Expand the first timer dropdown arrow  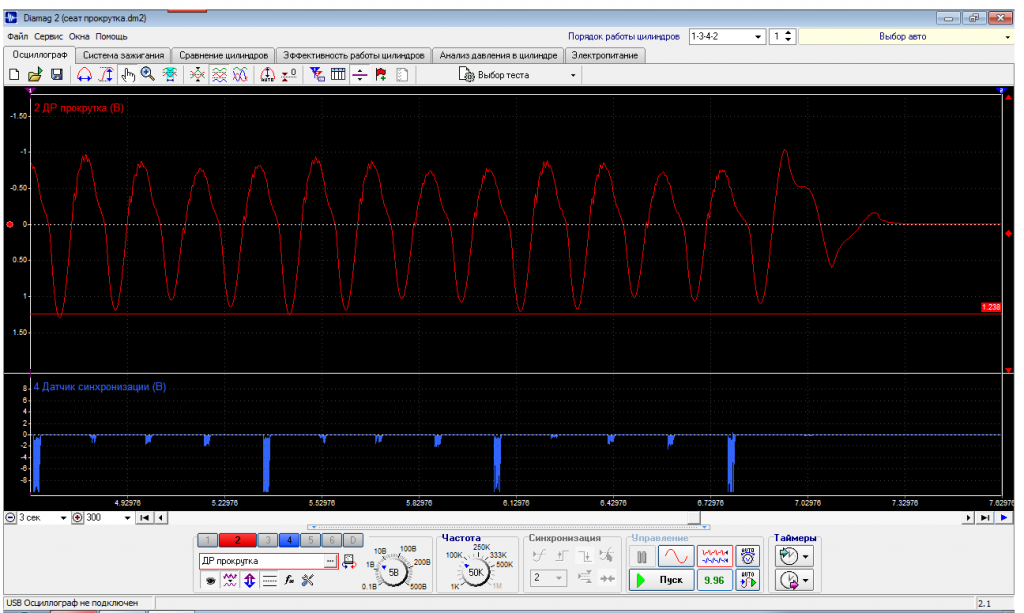tap(806, 557)
